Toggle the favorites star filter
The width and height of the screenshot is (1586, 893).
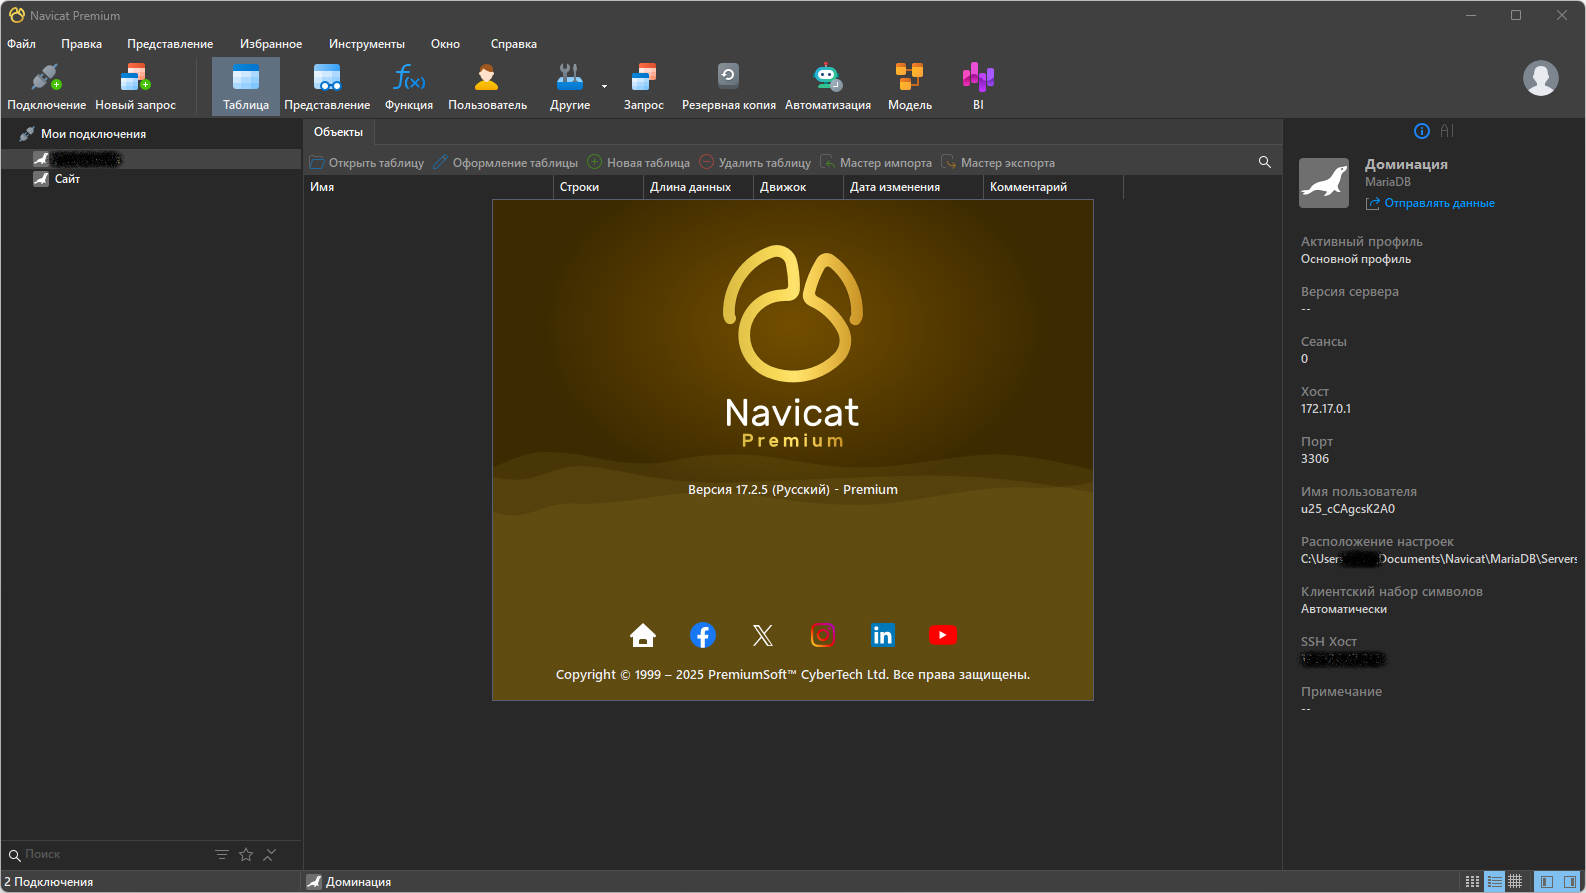click(x=246, y=855)
